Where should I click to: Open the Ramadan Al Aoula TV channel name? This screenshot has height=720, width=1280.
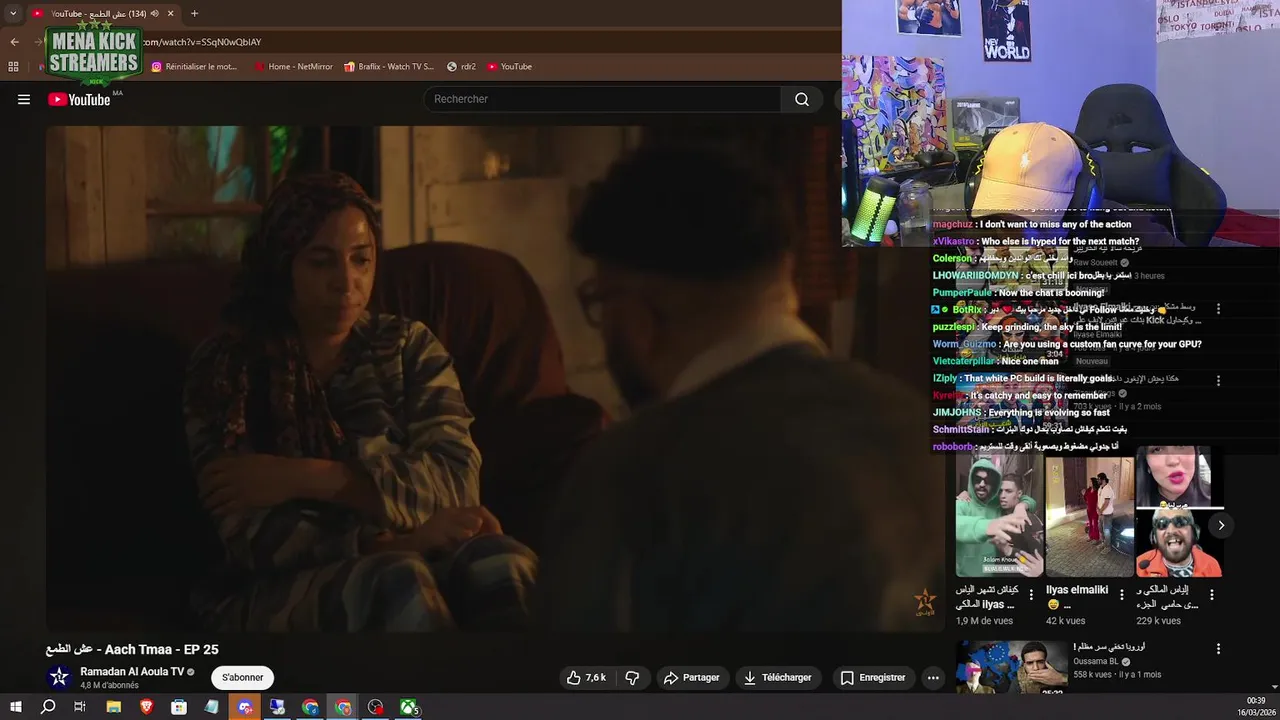point(132,672)
